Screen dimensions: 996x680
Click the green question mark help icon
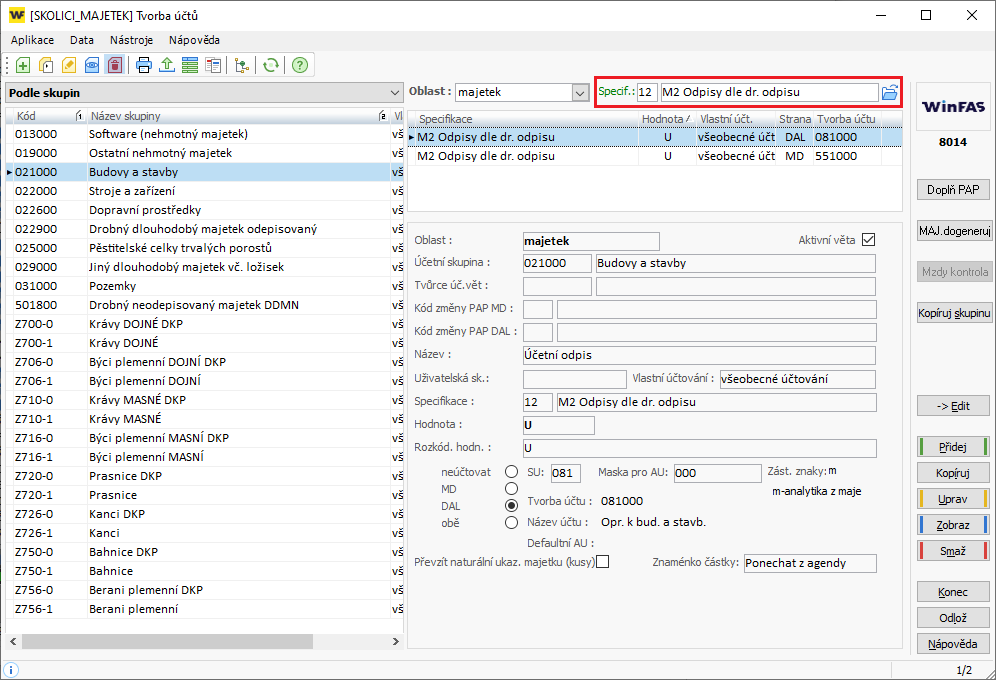click(300, 65)
